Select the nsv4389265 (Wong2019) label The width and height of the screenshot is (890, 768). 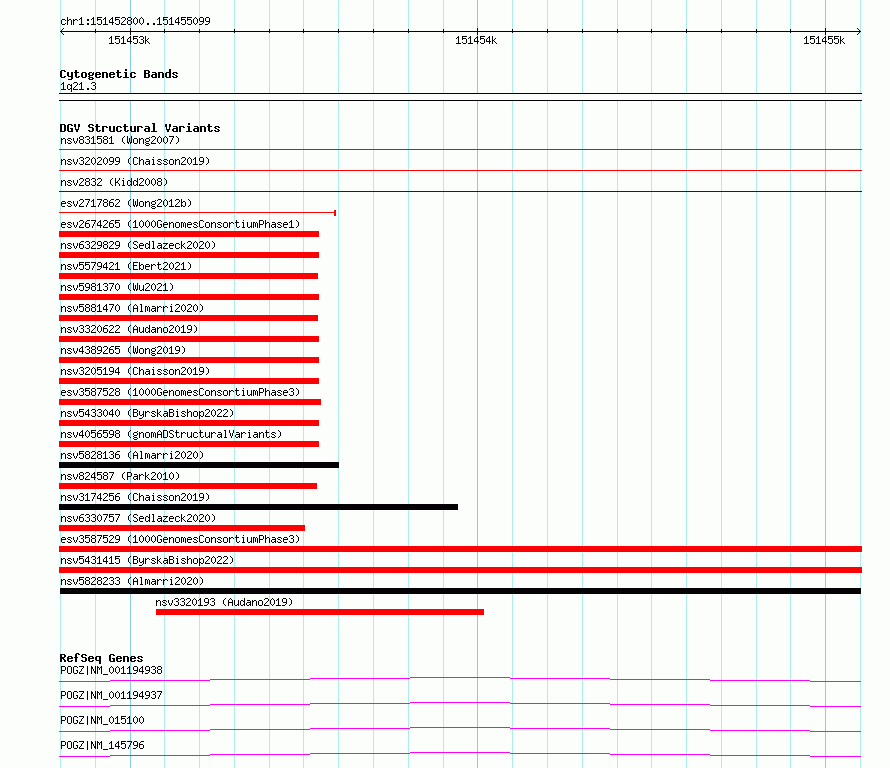[x=123, y=350]
